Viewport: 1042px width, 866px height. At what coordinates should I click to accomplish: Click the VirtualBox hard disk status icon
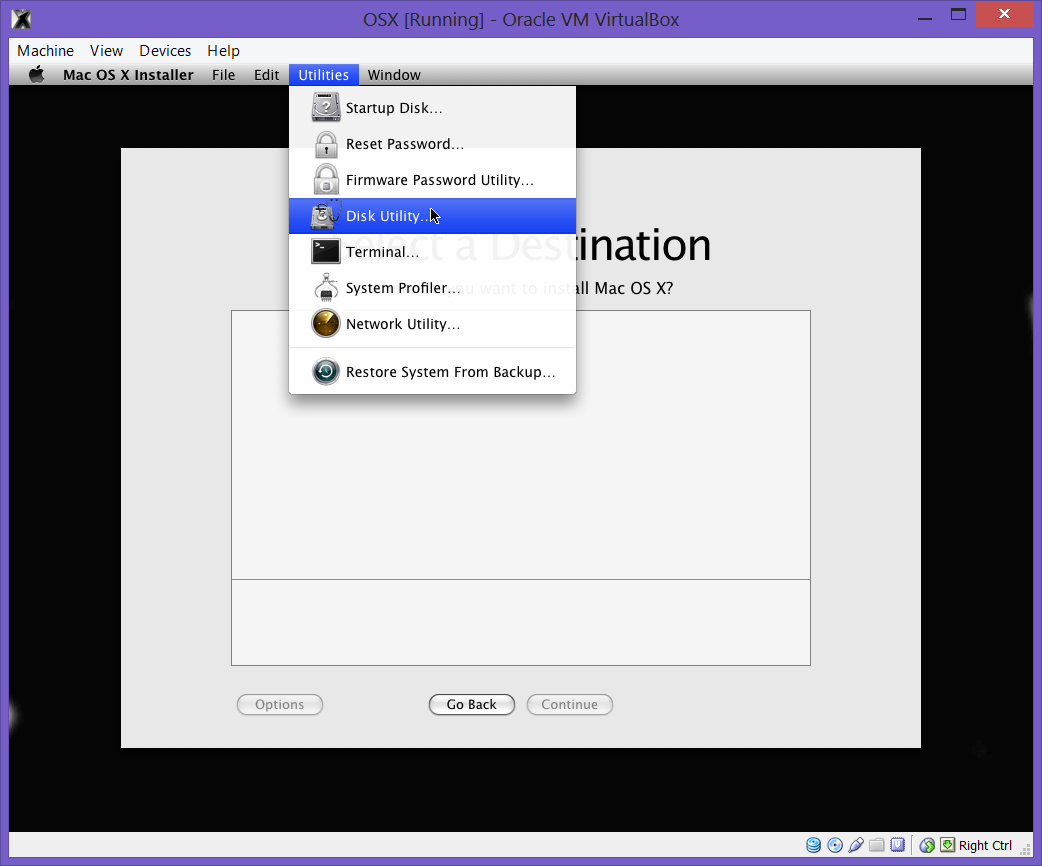pos(813,845)
